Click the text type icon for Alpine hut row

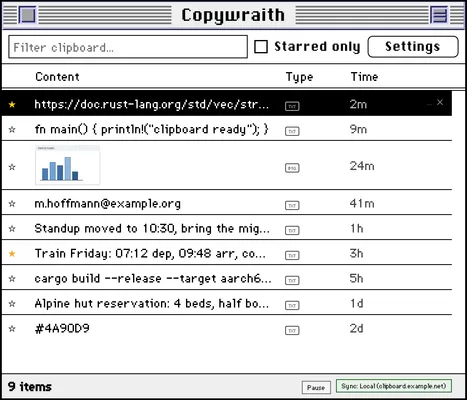click(x=292, y=305)
